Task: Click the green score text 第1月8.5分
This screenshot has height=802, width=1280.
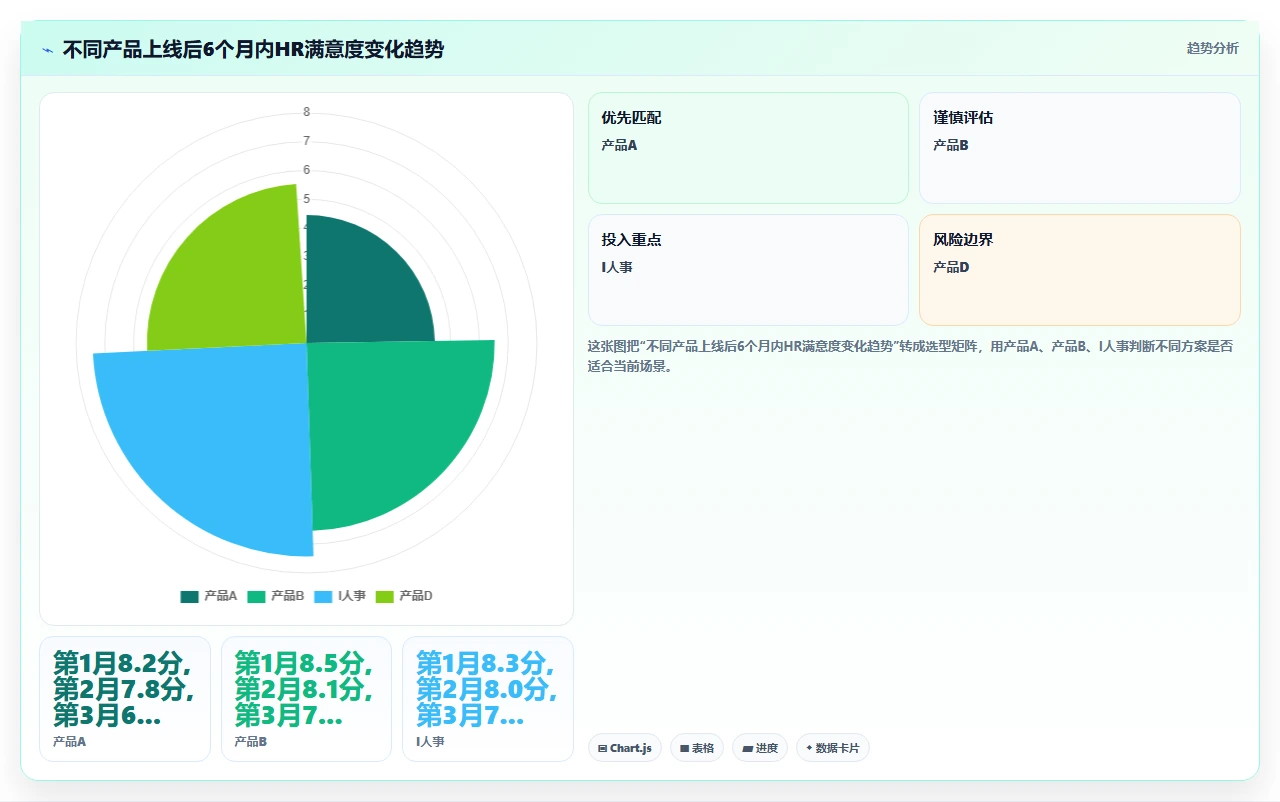Action: coord(304,663)
